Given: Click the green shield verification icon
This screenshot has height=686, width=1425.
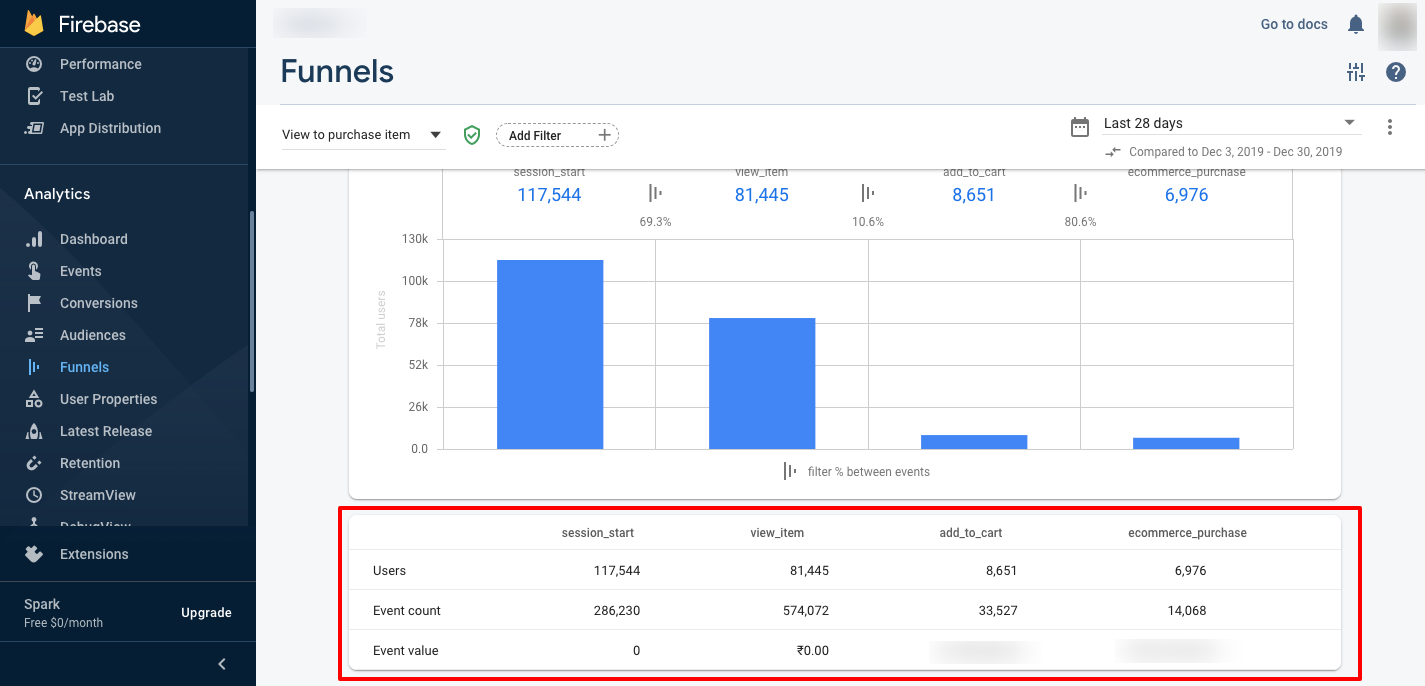Looking at the screenshot, I should [x=472, y=135].
